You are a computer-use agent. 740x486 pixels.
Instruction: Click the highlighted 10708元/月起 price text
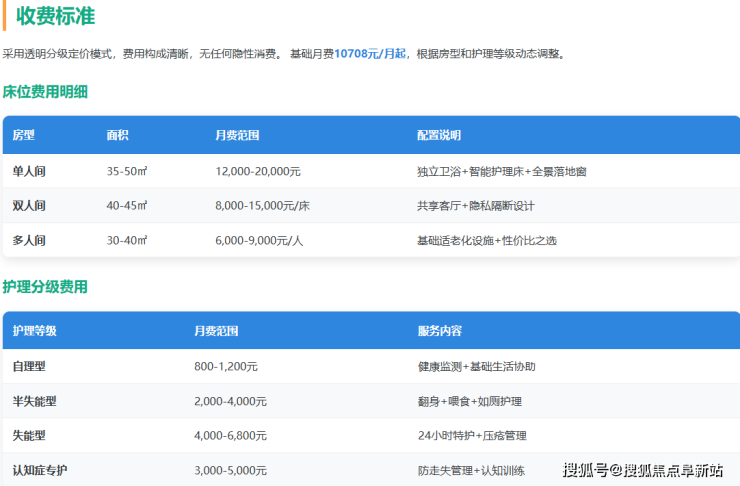370,54
